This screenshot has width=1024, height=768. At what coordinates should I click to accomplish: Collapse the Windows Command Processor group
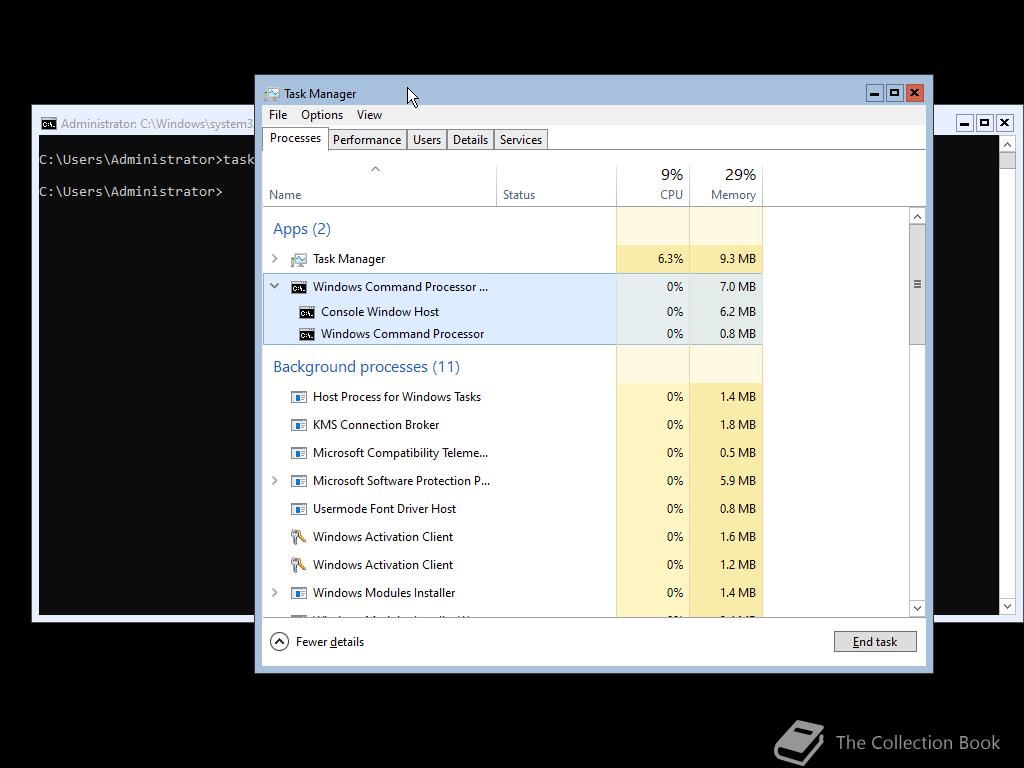pos(275,286)
